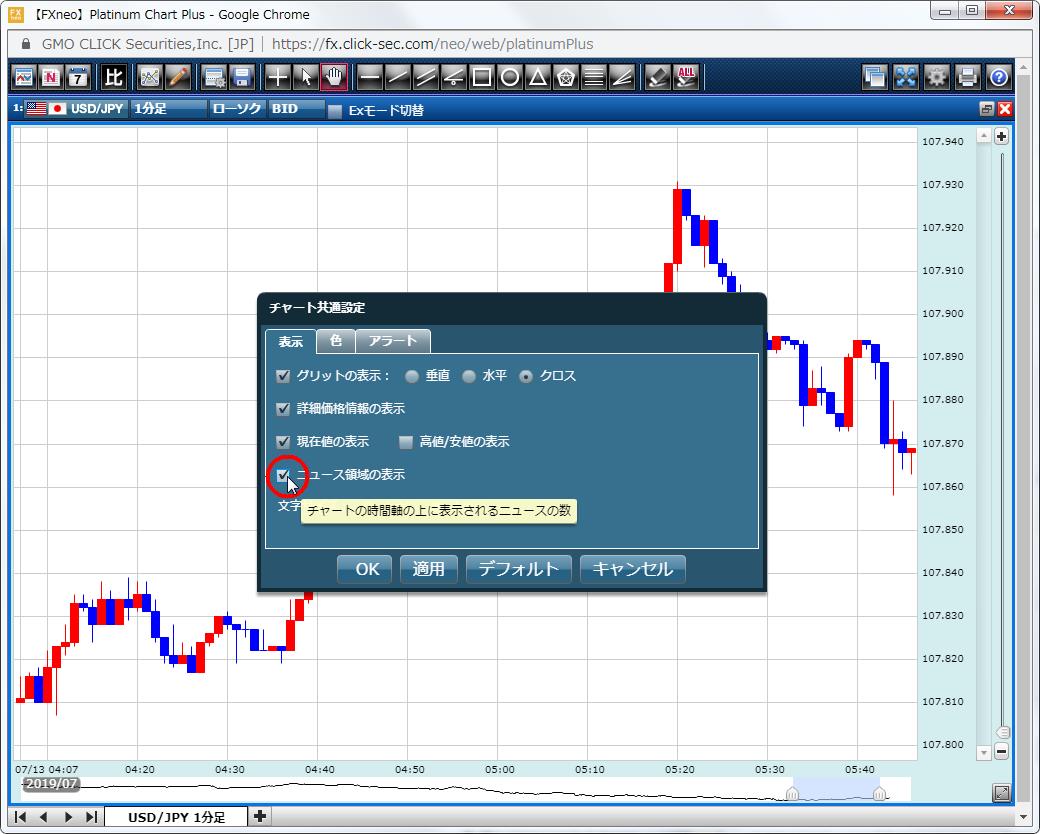Screen dimensions: 1040x834
Task: Uncheck ニュース領域の表示 checkbox
Action: pos(283,475)
